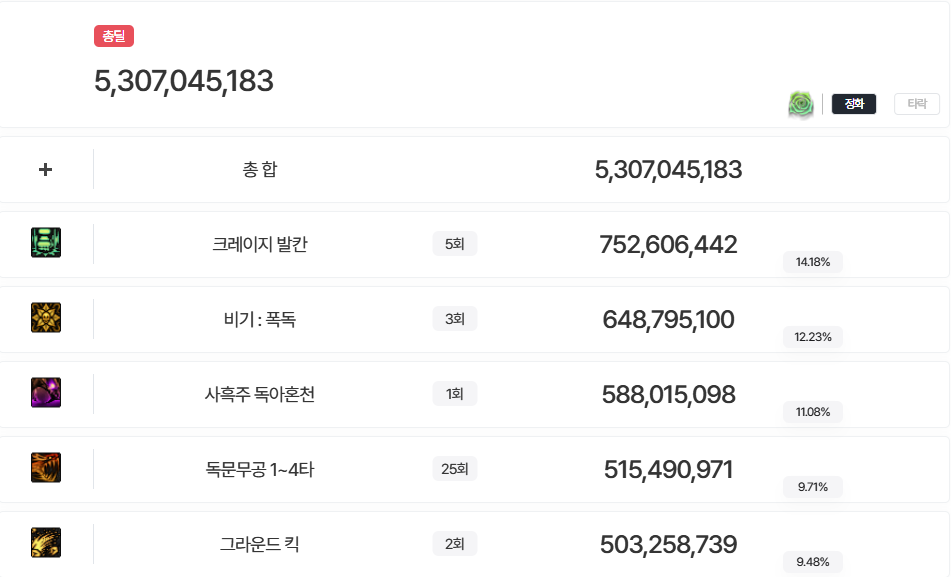Select the 그라운드 킥 skill icon
951x577 pixels.
click(x=46, y=543)
